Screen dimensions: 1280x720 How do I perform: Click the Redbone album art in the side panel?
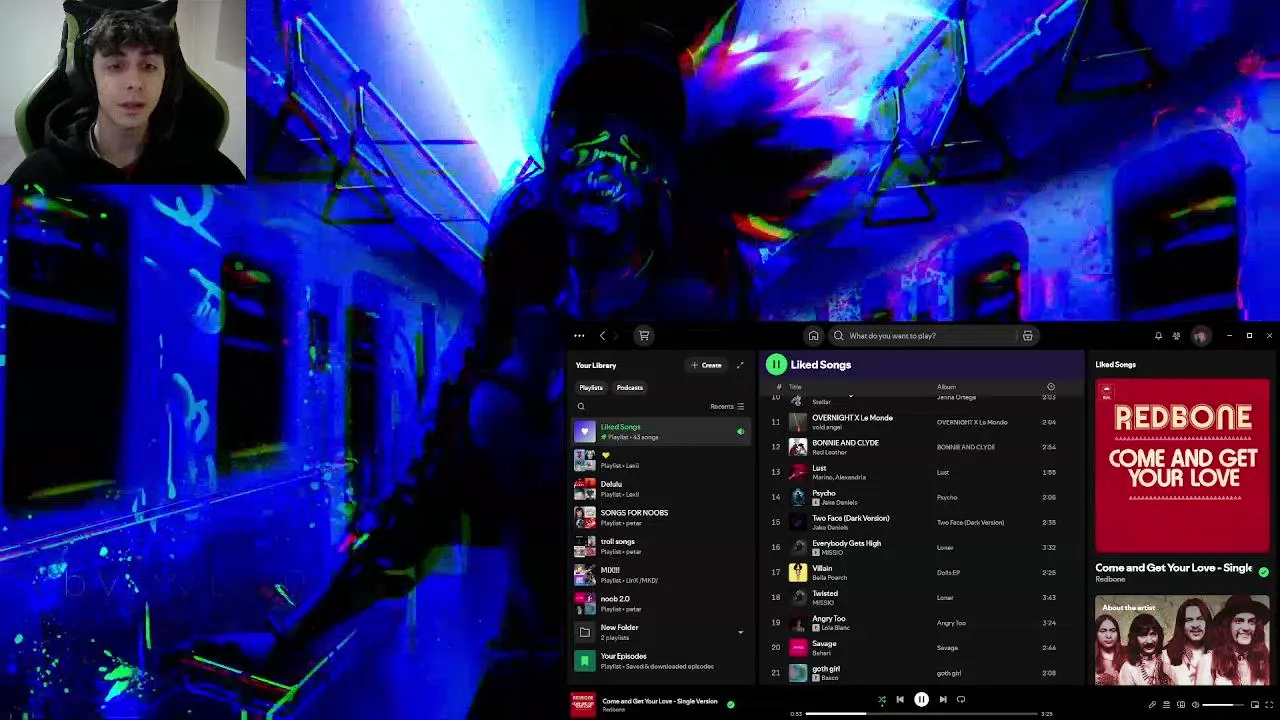tap(1182, 465)
